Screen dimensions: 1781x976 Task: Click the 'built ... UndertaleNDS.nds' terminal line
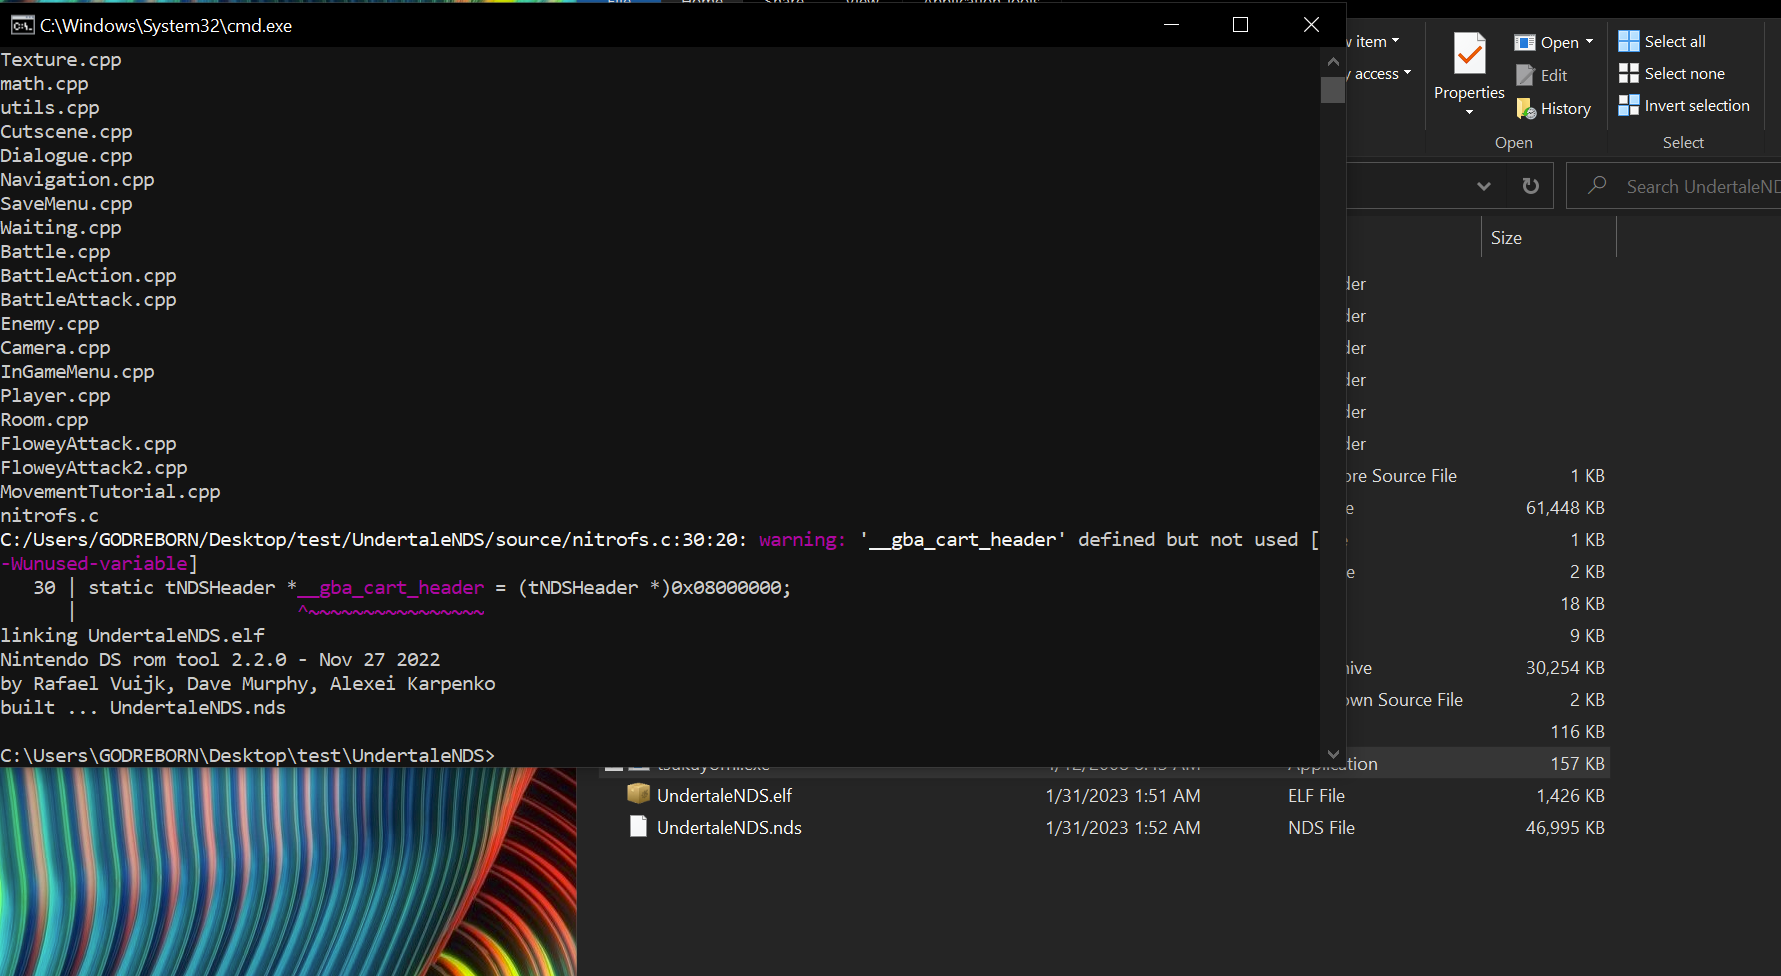(x=143, y=708)
